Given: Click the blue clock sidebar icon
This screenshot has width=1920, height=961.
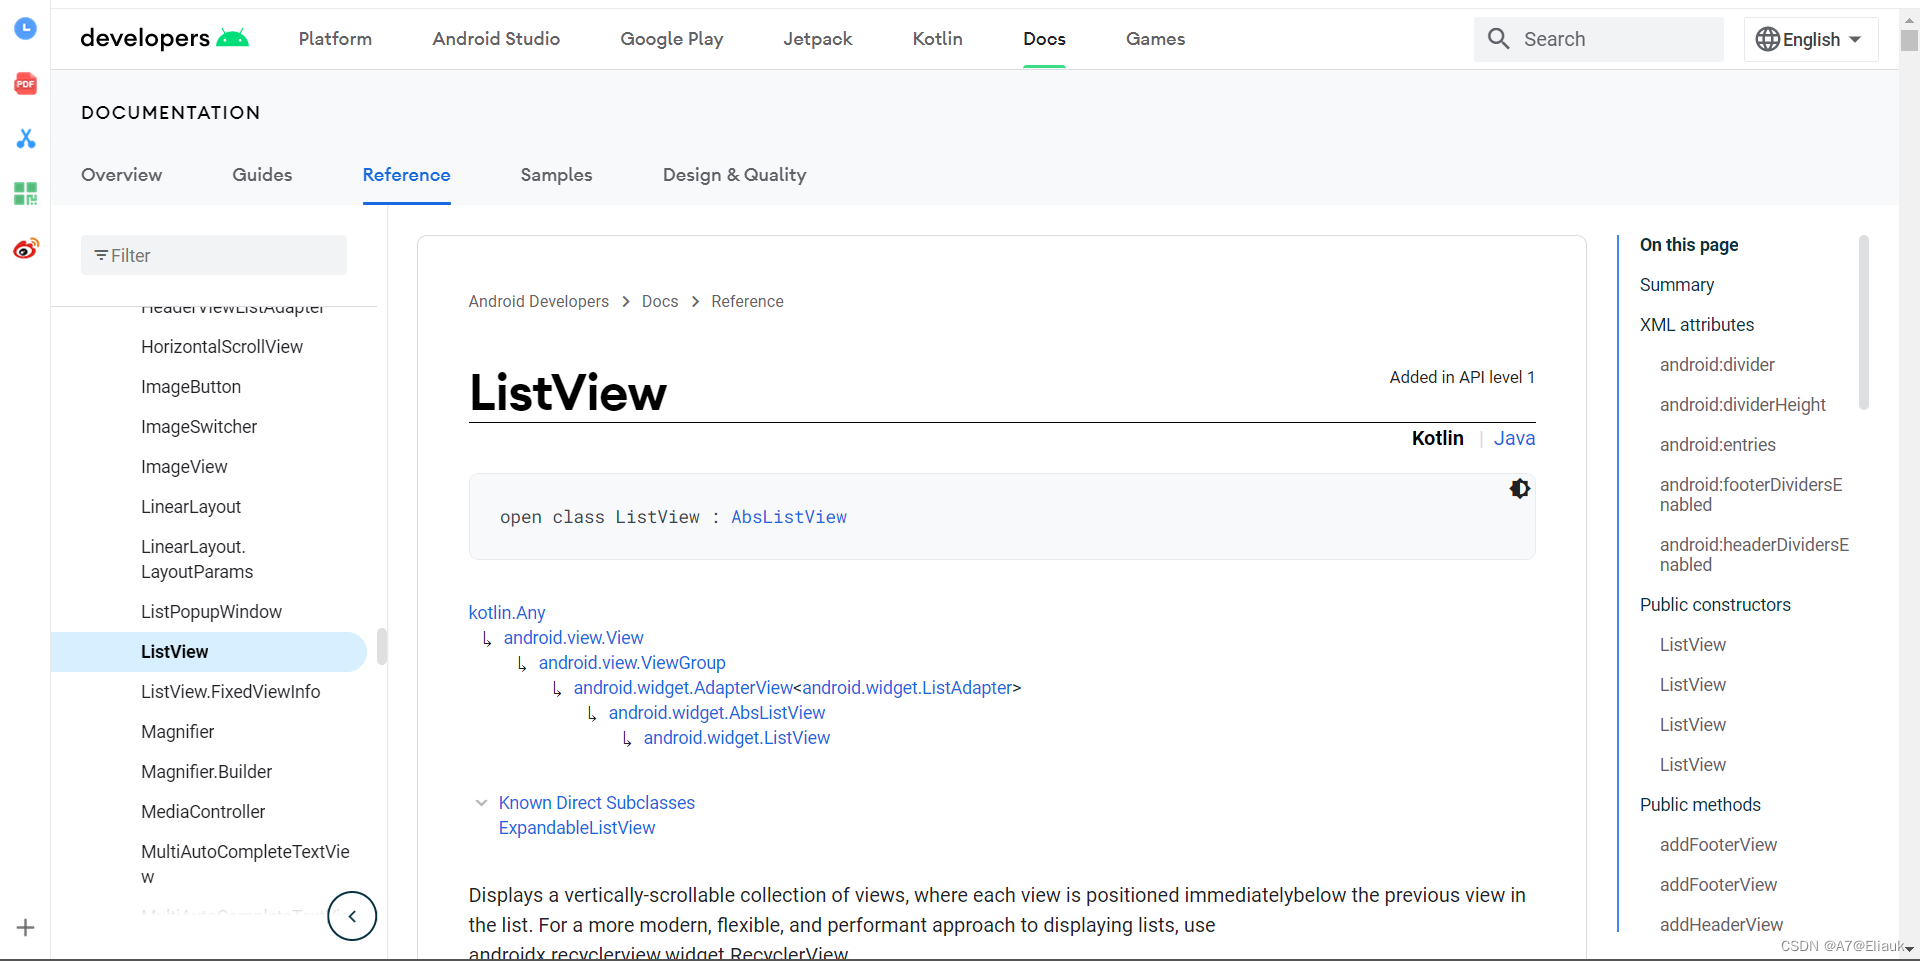Looking at the screenshot, I should pyautogui.click(x=25, y=29).
